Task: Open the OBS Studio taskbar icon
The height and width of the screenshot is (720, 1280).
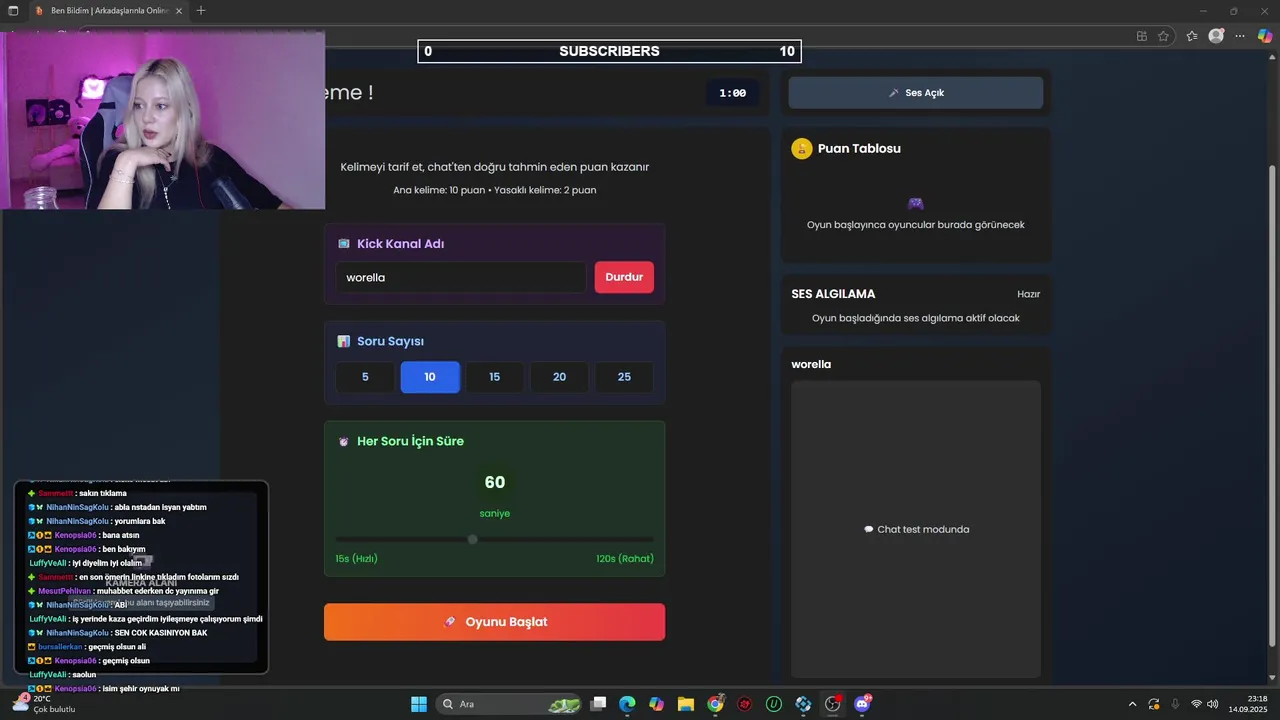Action: tap(832, 704)
